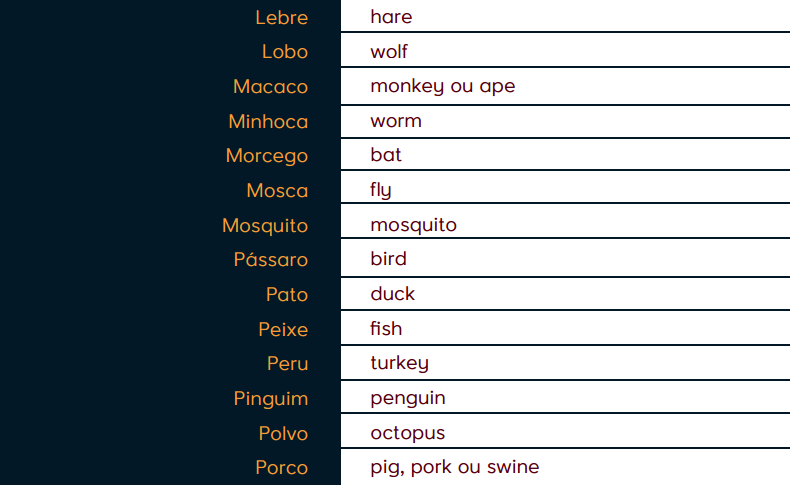Click the Peixe label
The width and height of the screenshot is (790, 485).
click(283, 329)
